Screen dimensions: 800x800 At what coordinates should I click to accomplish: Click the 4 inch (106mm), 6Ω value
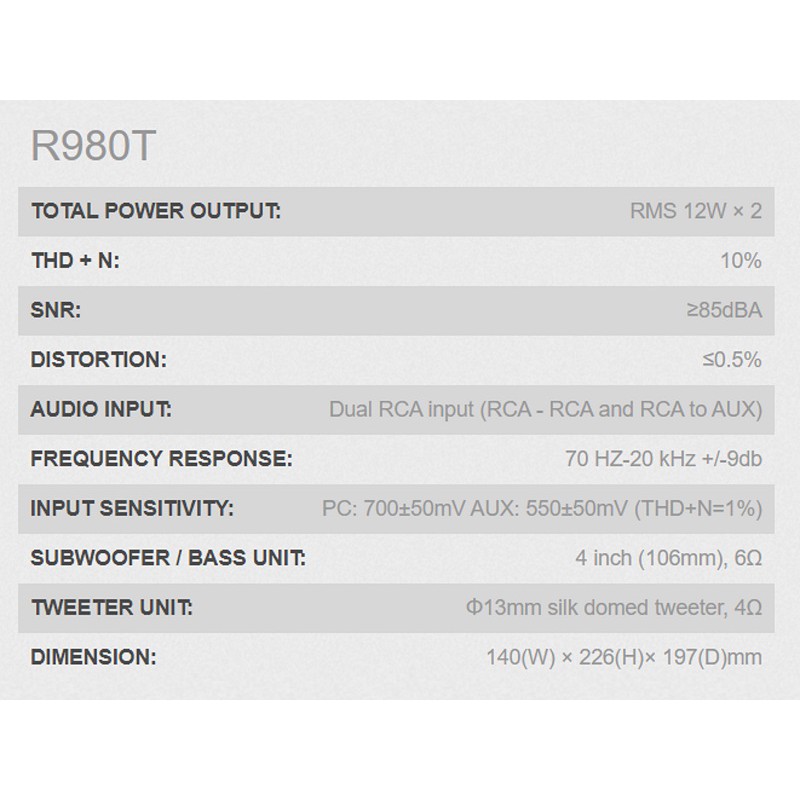[x=668, y=558]
